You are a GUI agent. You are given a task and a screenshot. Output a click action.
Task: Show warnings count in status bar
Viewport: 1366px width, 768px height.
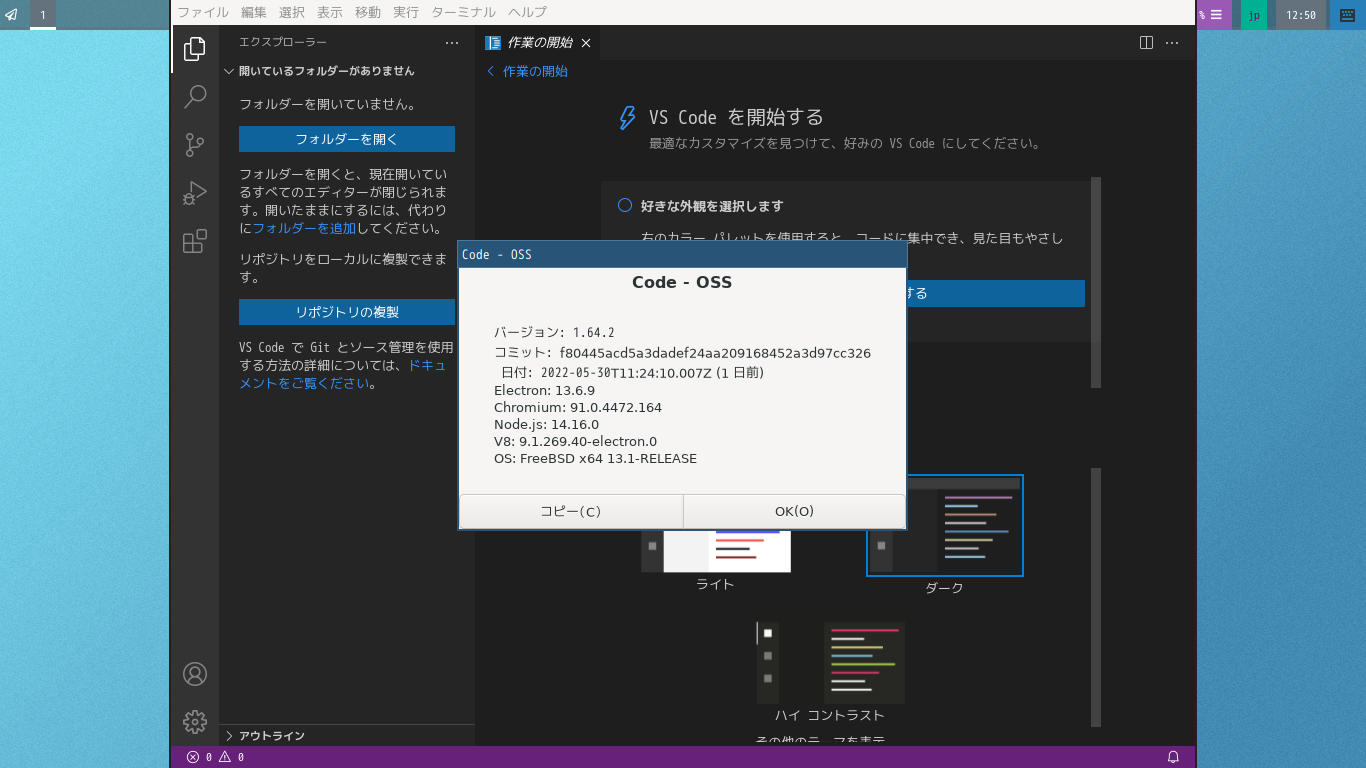232,757
